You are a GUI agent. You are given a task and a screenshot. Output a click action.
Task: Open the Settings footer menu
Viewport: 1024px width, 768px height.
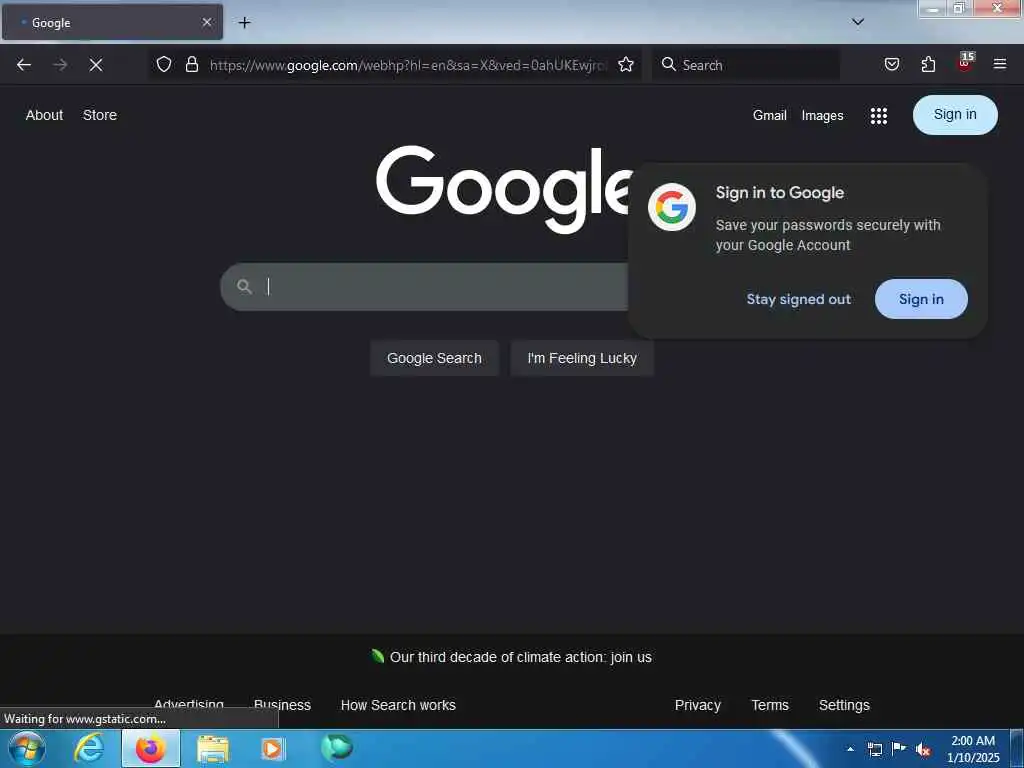click(x=844, y=705)
